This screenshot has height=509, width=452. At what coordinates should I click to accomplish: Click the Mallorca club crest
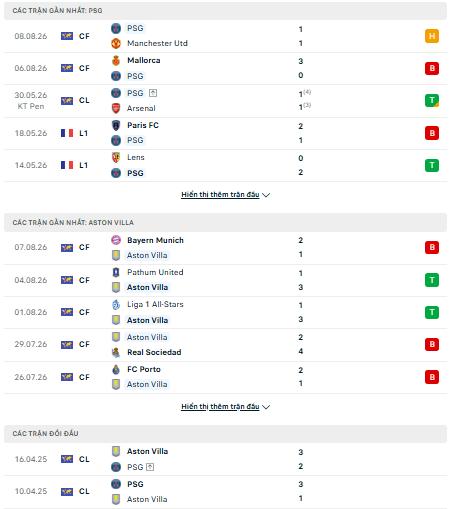coord(116,60)
